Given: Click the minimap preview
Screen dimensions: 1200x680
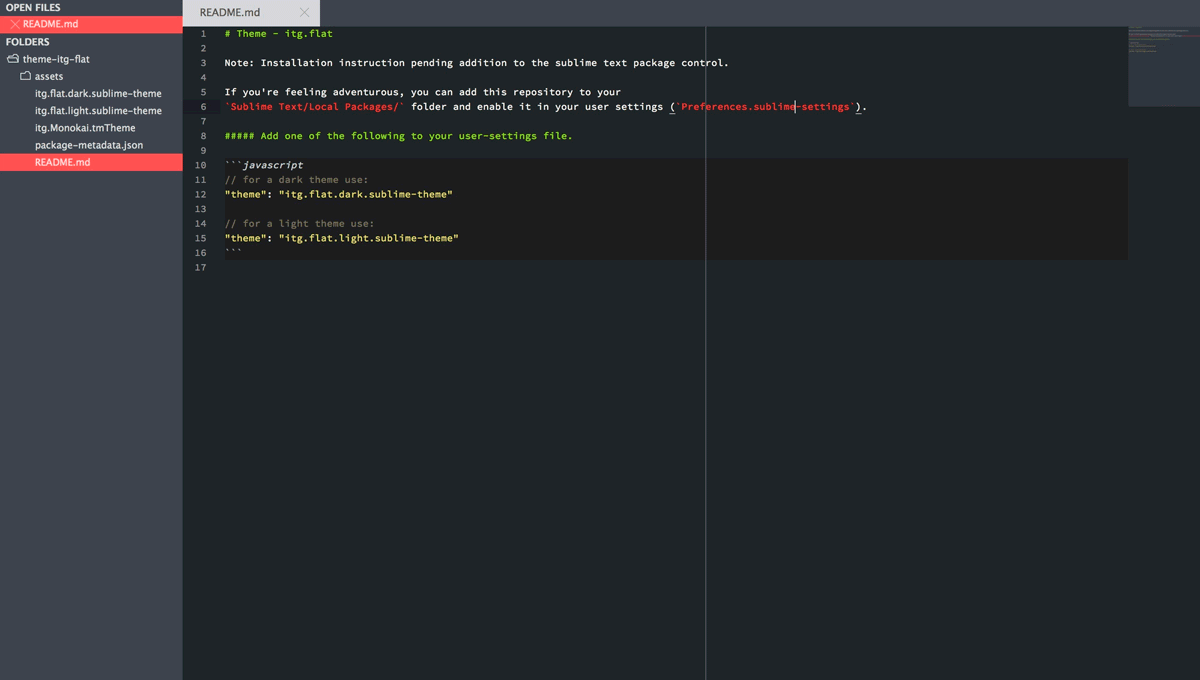Looking at the screenshot, I should tap(1163, 66).
